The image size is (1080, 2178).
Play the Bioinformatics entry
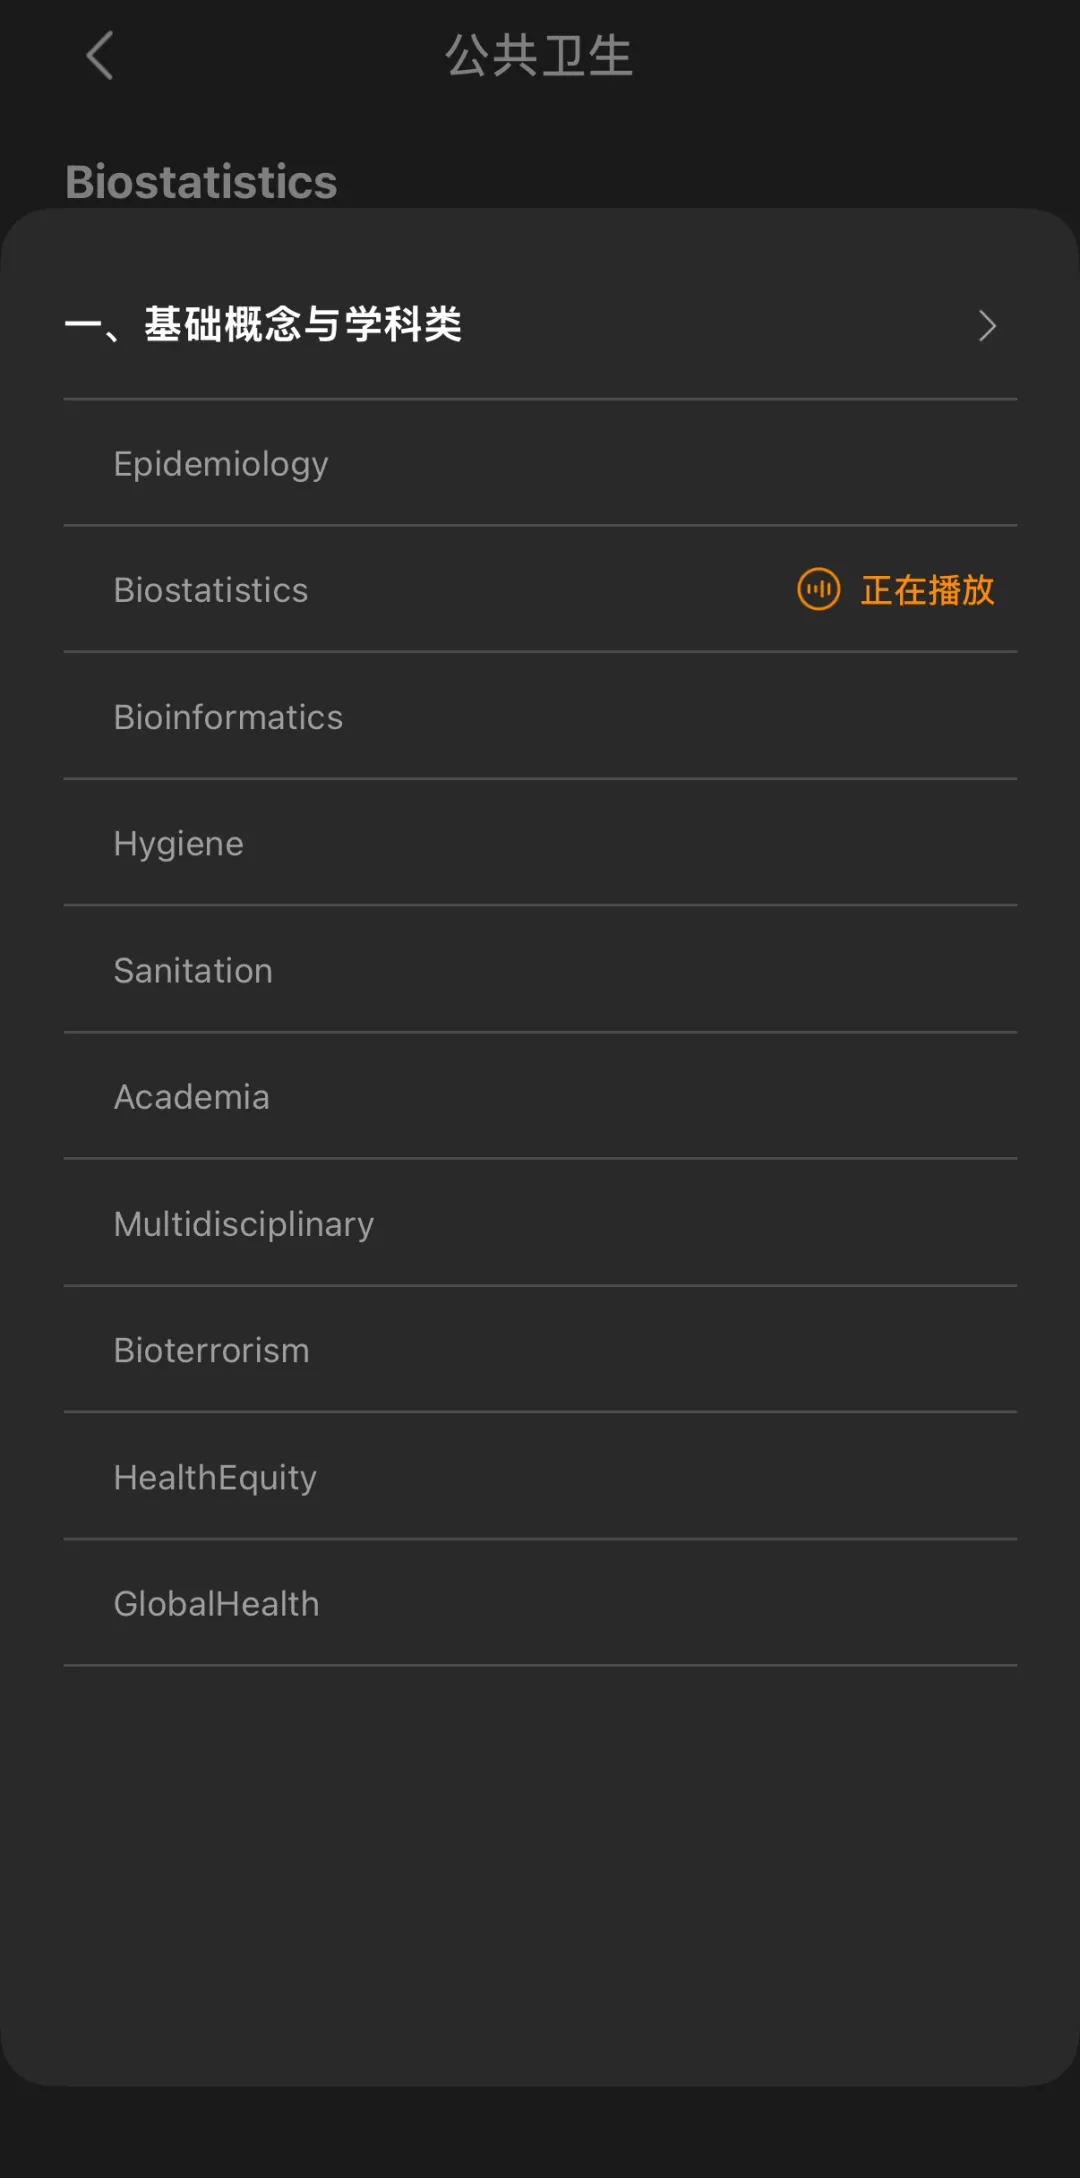pyautogui.click(x=228, y=717)
